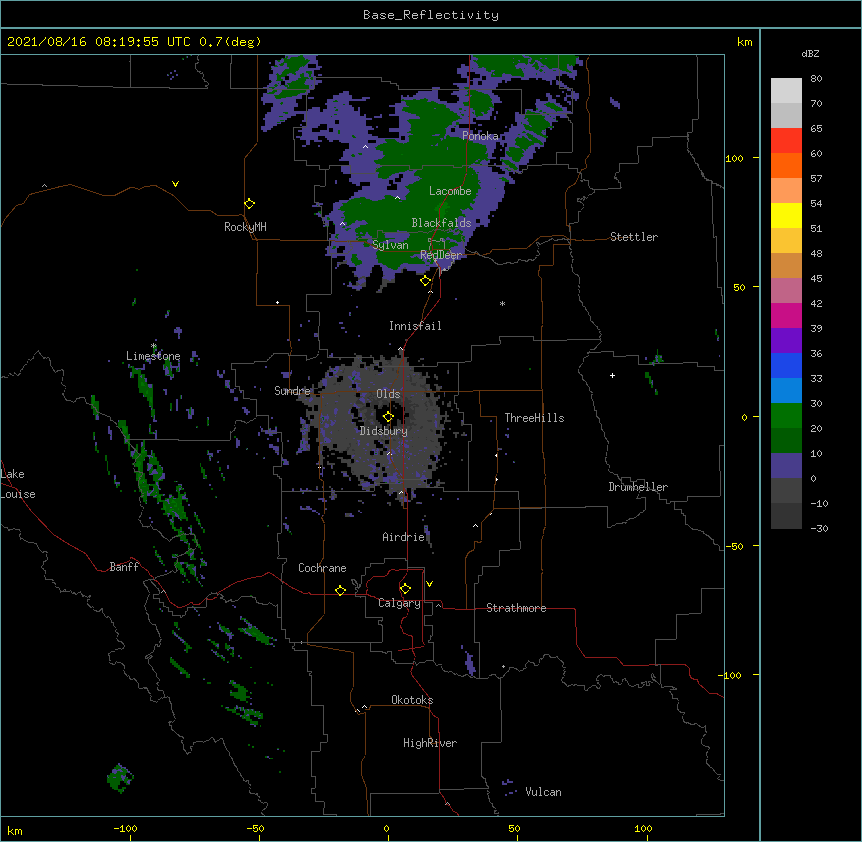
Task: Click the Strathmore label
Action: click(x=516, y=608)
